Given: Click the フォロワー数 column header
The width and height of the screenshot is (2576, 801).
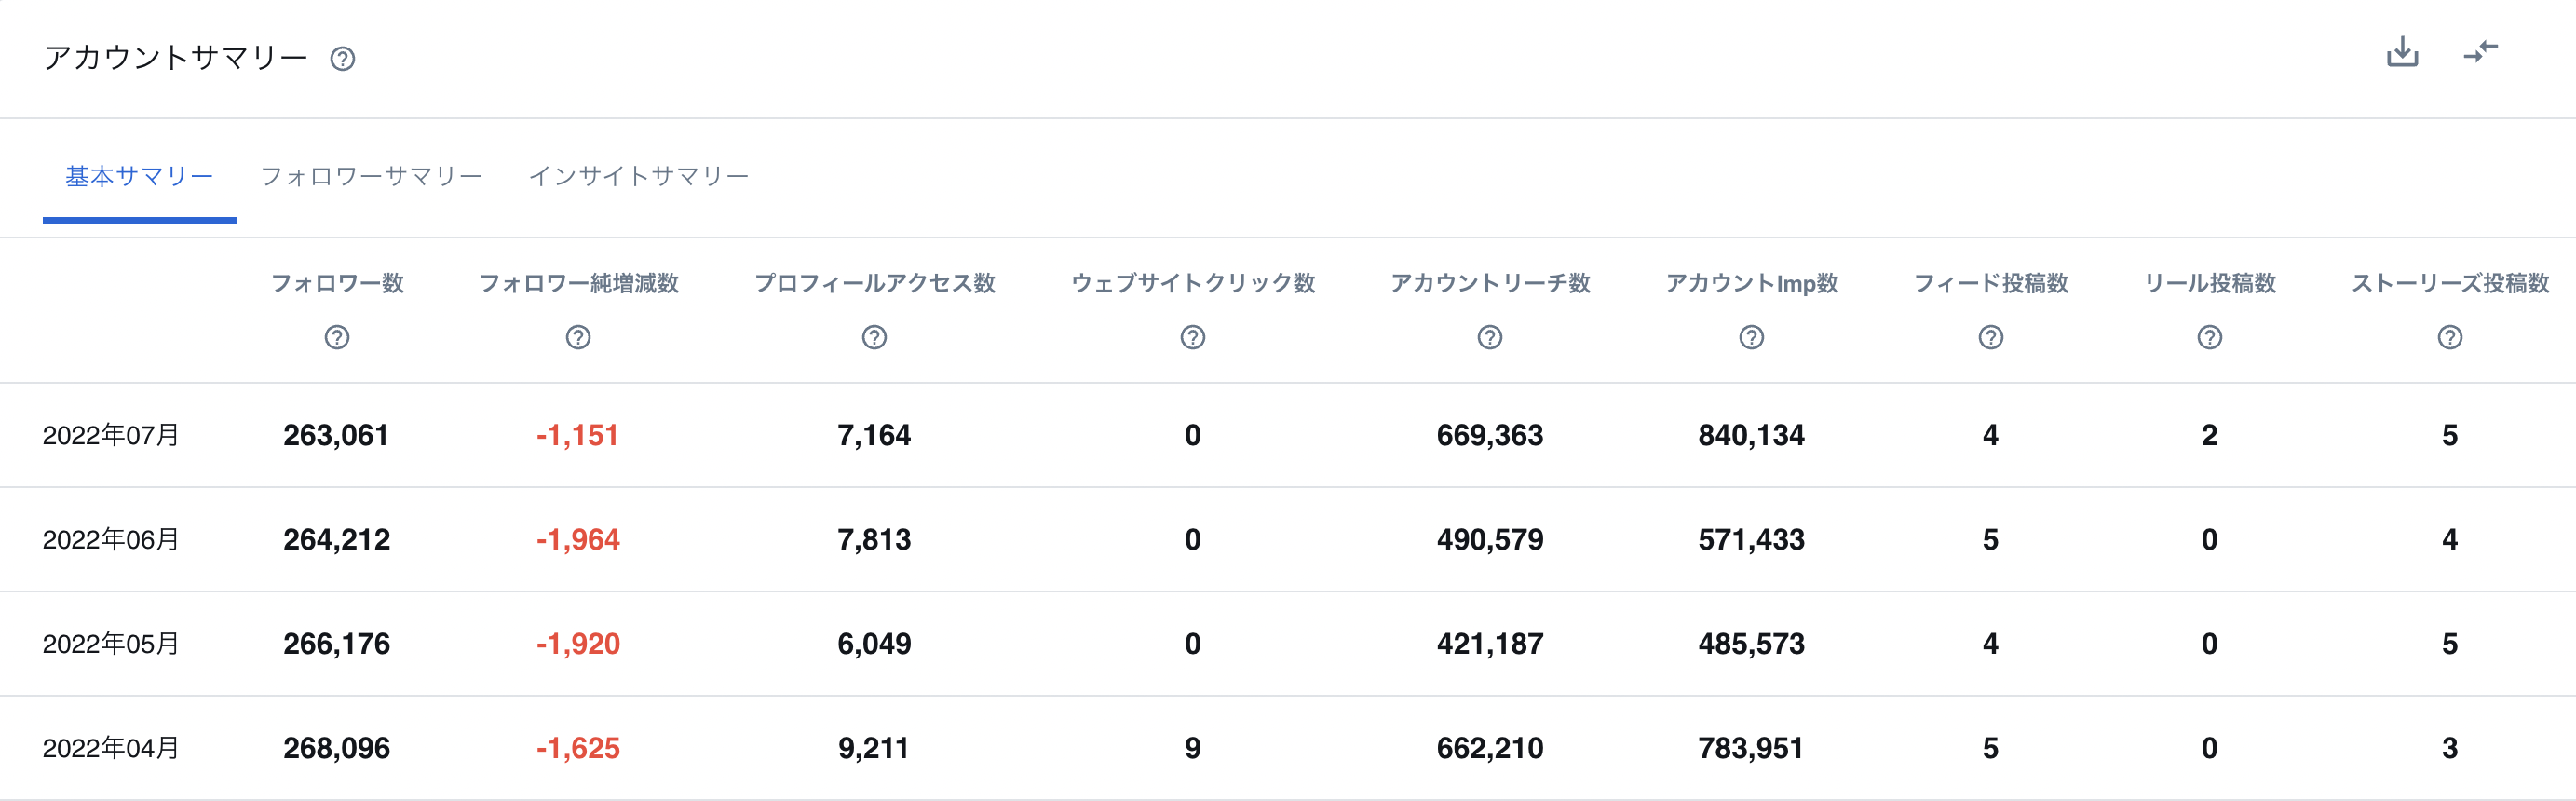Looking at the screenshot, I should [x=337, y=284].
